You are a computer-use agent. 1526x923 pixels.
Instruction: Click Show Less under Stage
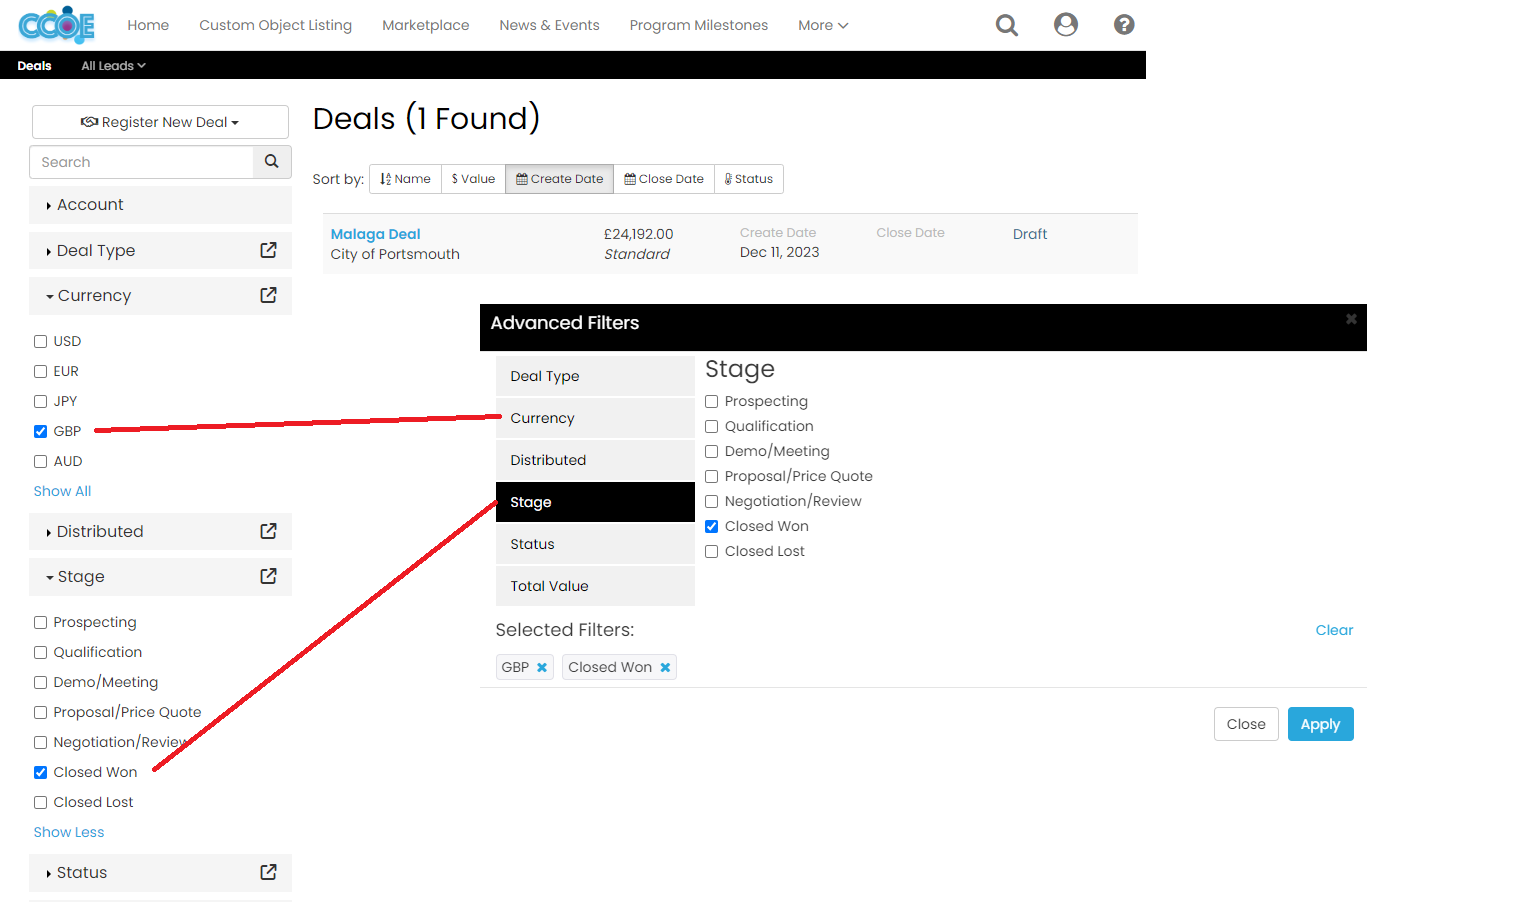pos(69,832)
